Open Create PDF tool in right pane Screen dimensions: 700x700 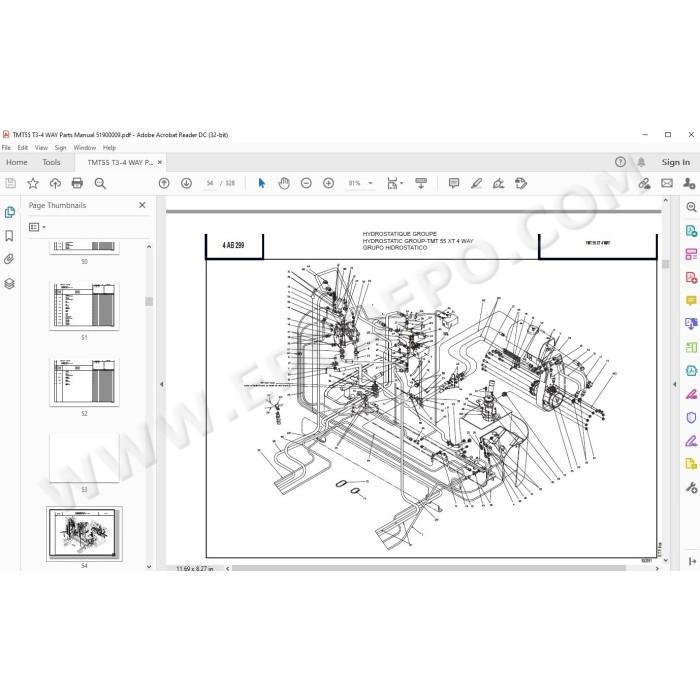tap(691, 277)
